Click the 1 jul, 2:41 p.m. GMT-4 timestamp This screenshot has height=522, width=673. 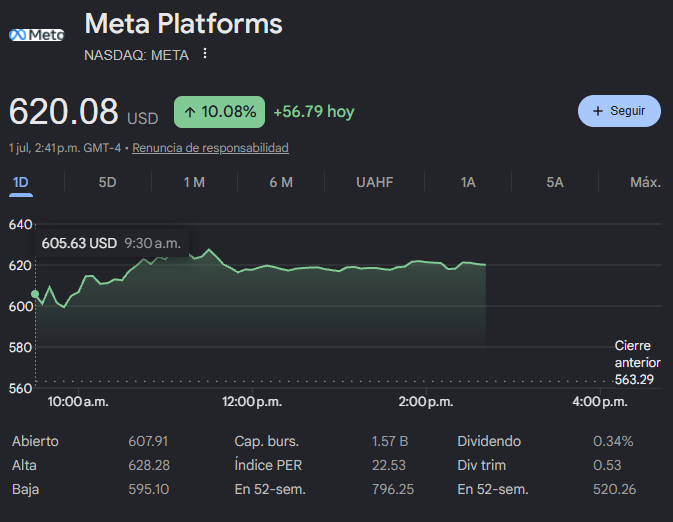pos(65,148)
